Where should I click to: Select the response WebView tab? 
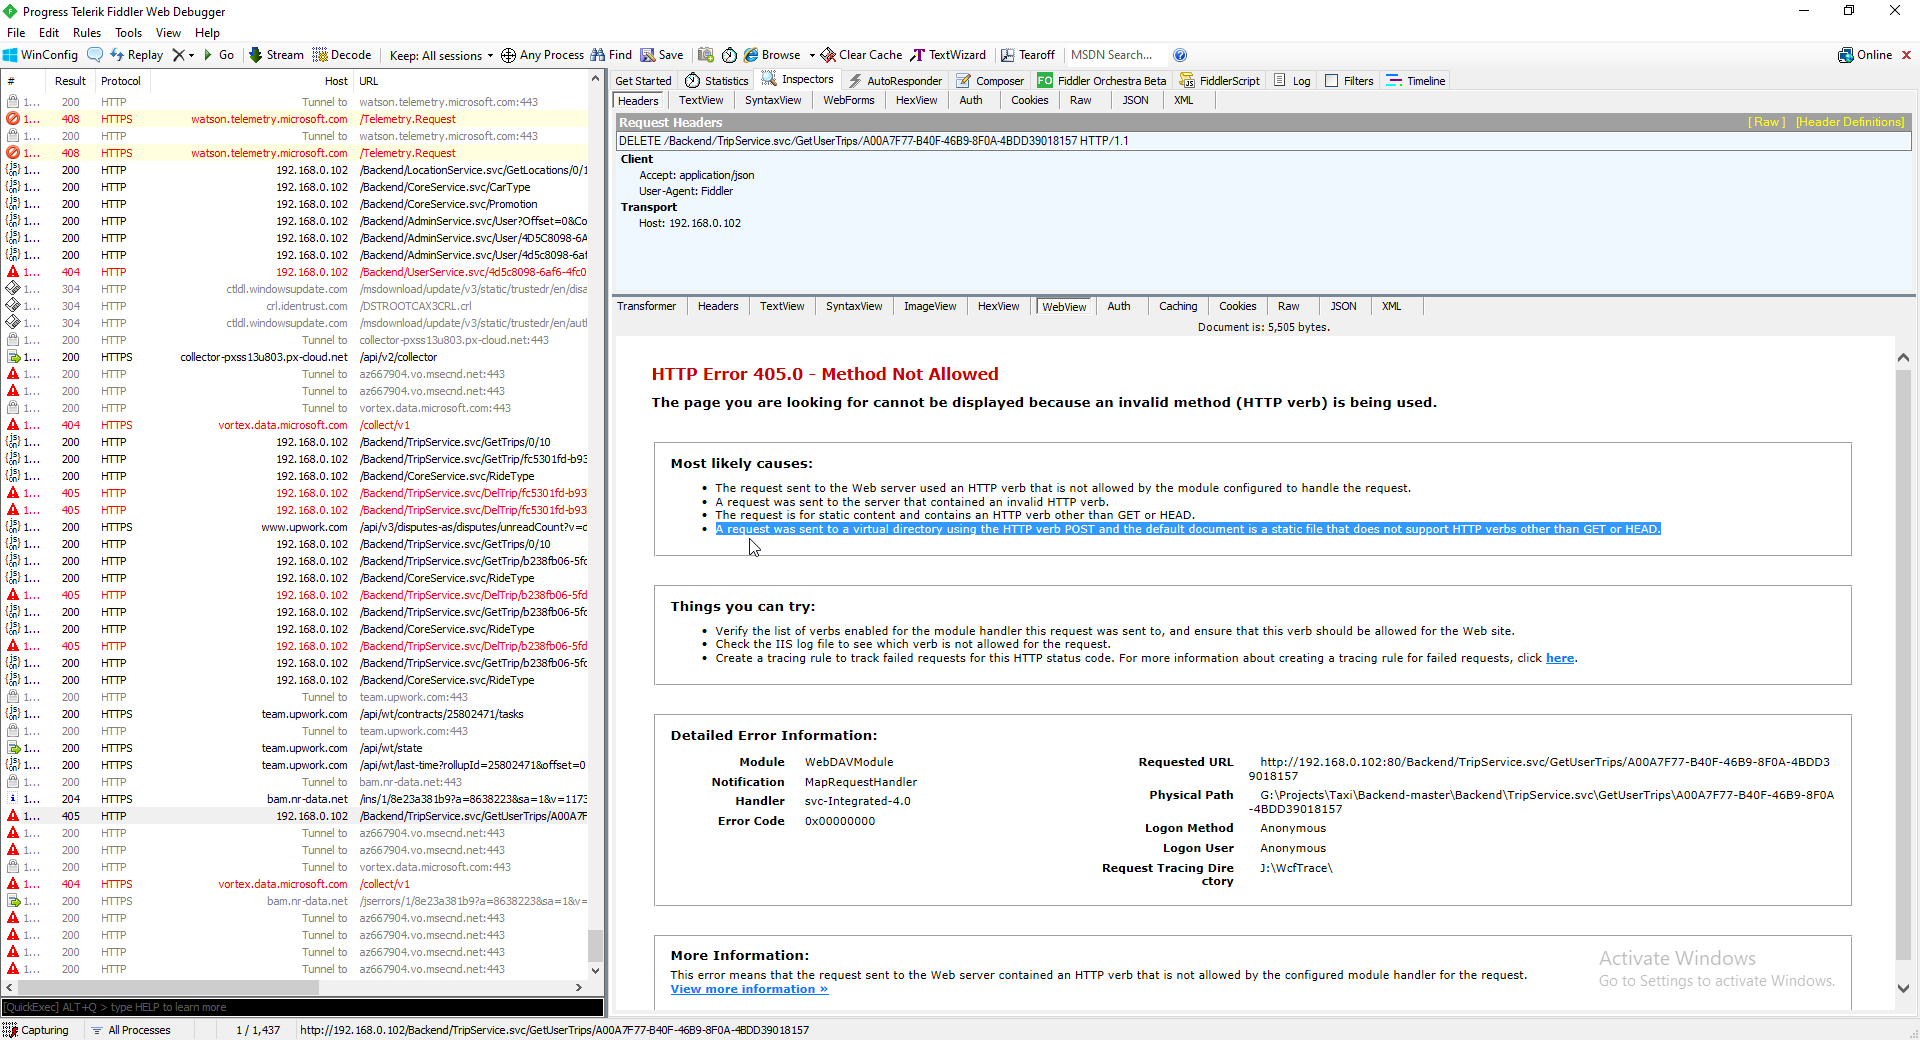click(1064, 307)
